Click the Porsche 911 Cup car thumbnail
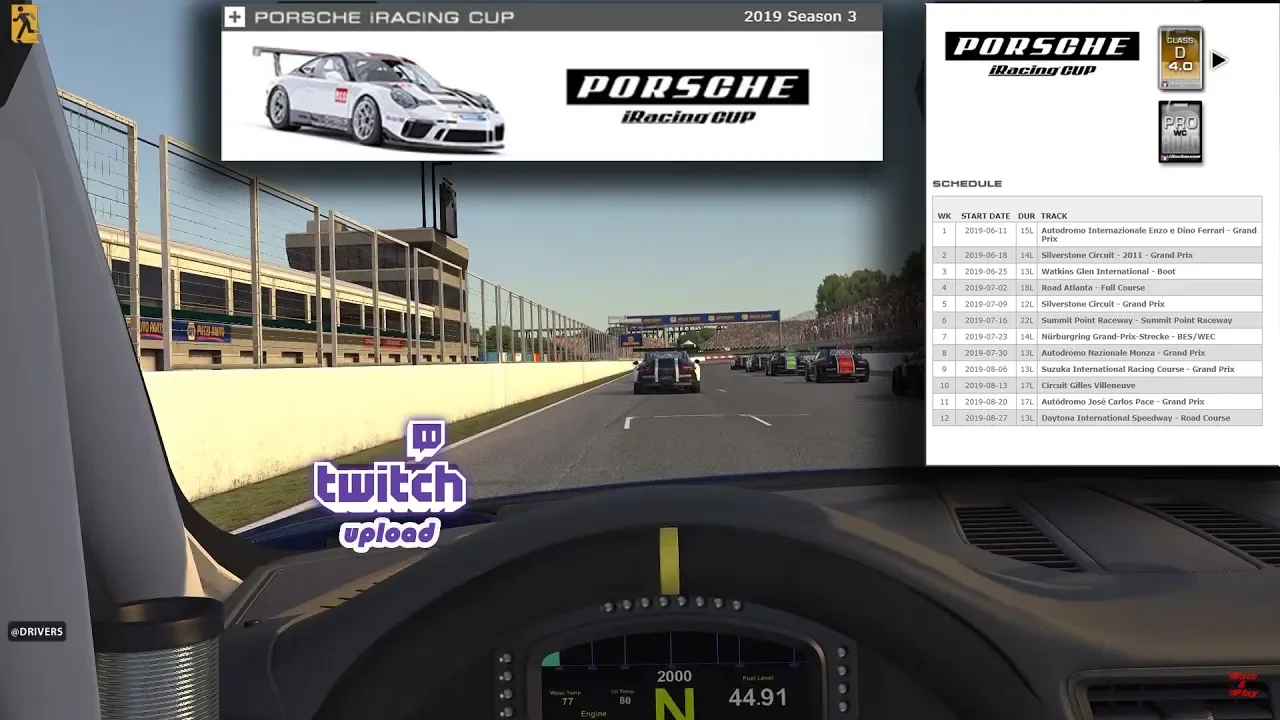 pyautogui.click(x=379, y=97)
